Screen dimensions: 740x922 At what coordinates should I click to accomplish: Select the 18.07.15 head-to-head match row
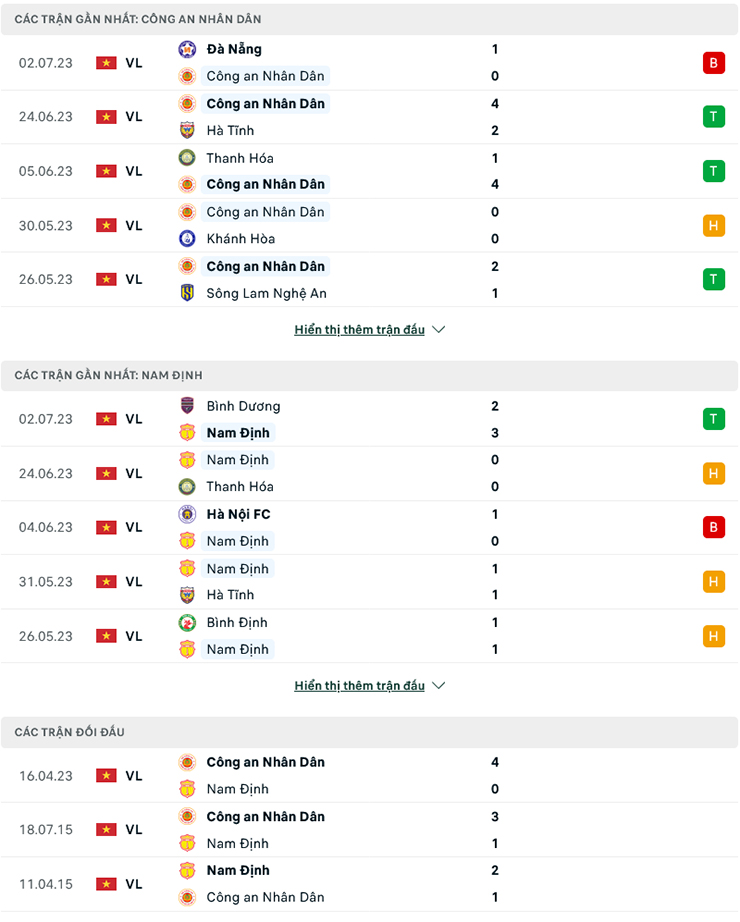click(369, 830)
